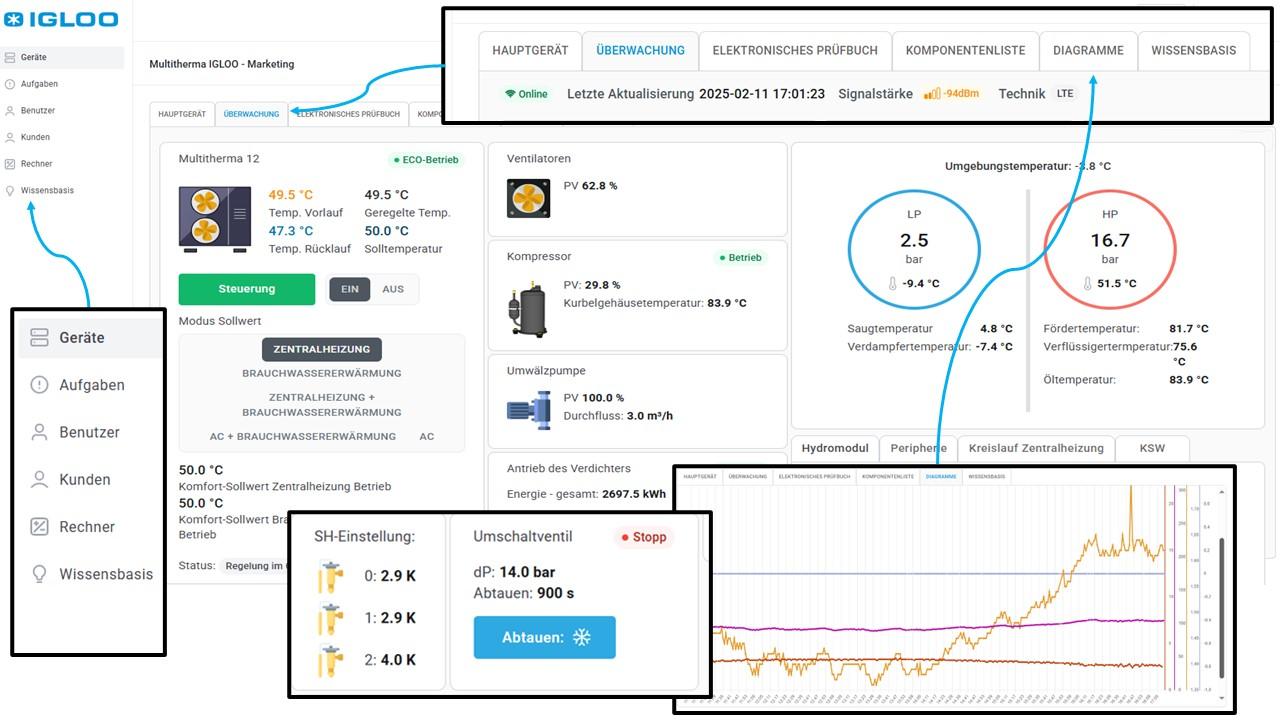Click the Umwälzpumpe blue pump icon
Screen dimensions: 1280x720
(x=528, y=409)
